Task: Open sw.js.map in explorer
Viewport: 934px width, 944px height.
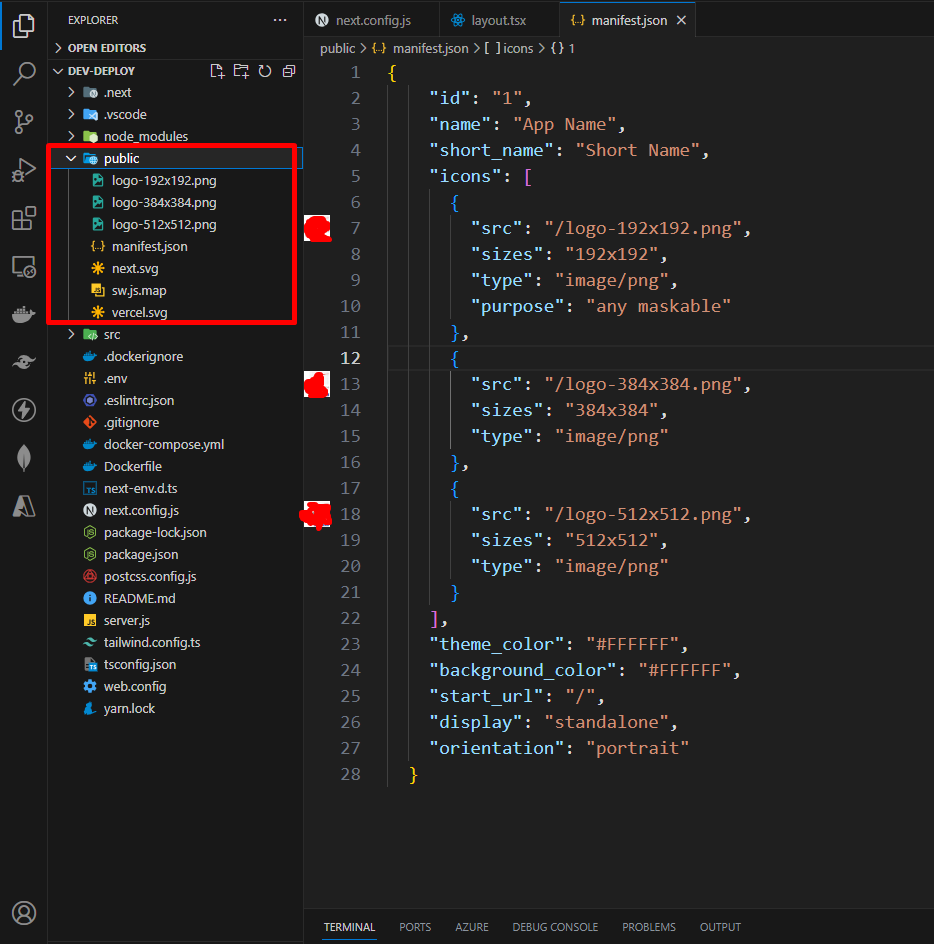Action: [x=175, y=291]
